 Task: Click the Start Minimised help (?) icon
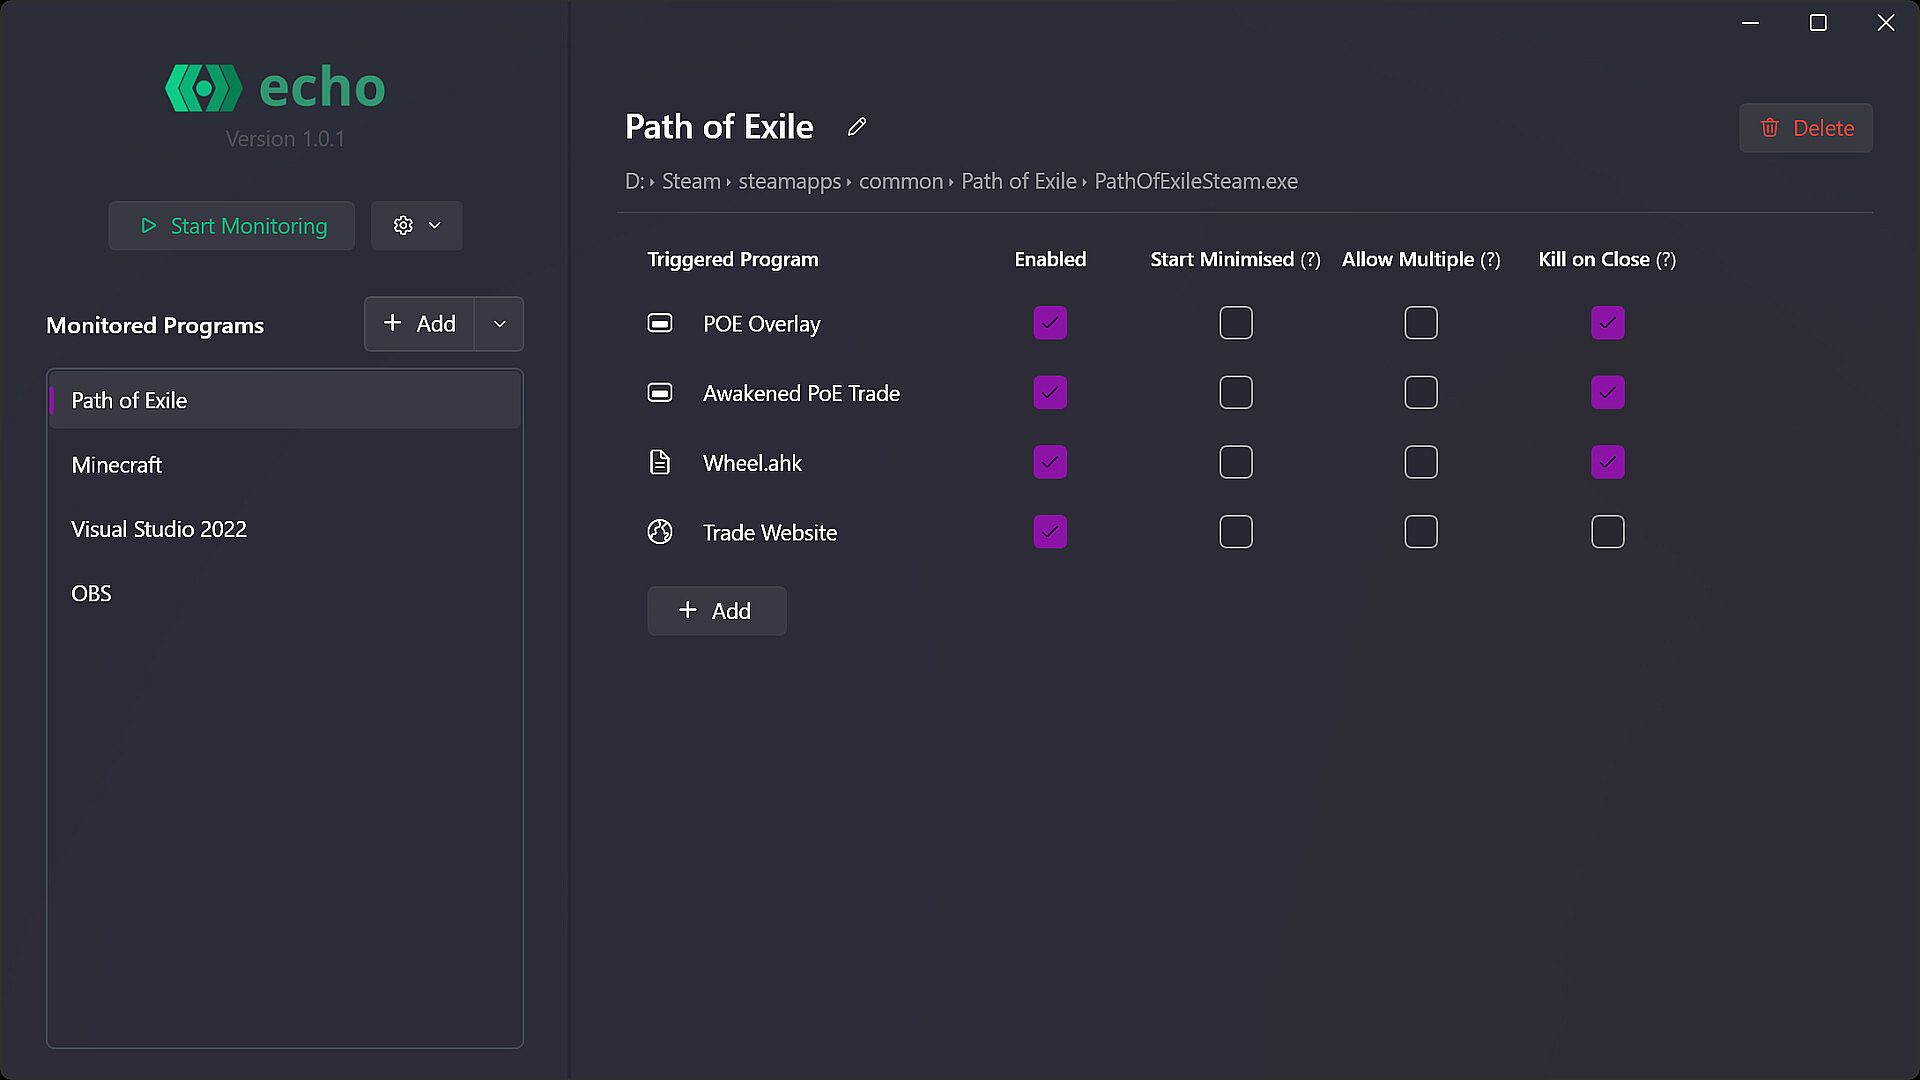tap(1310, 260)
